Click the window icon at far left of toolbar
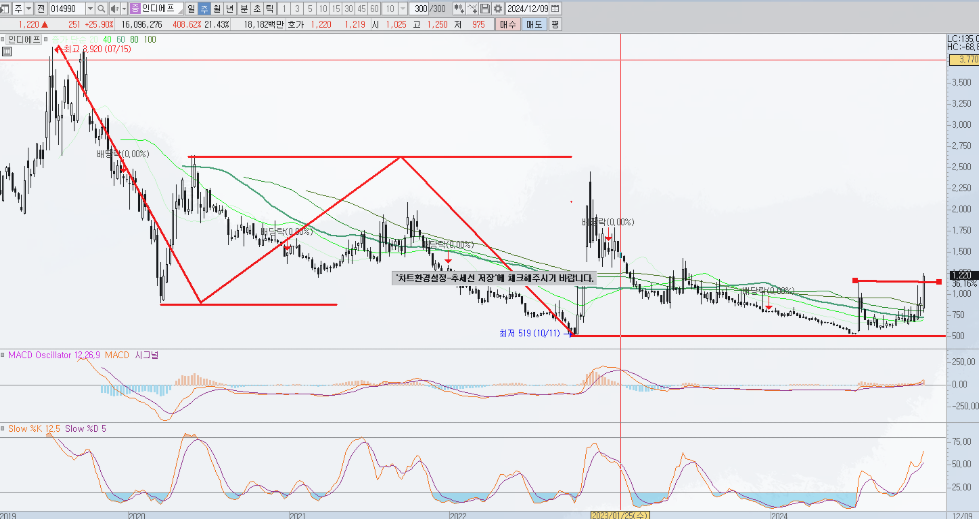Viewport: 979px width, 519px height. [5, 9]
